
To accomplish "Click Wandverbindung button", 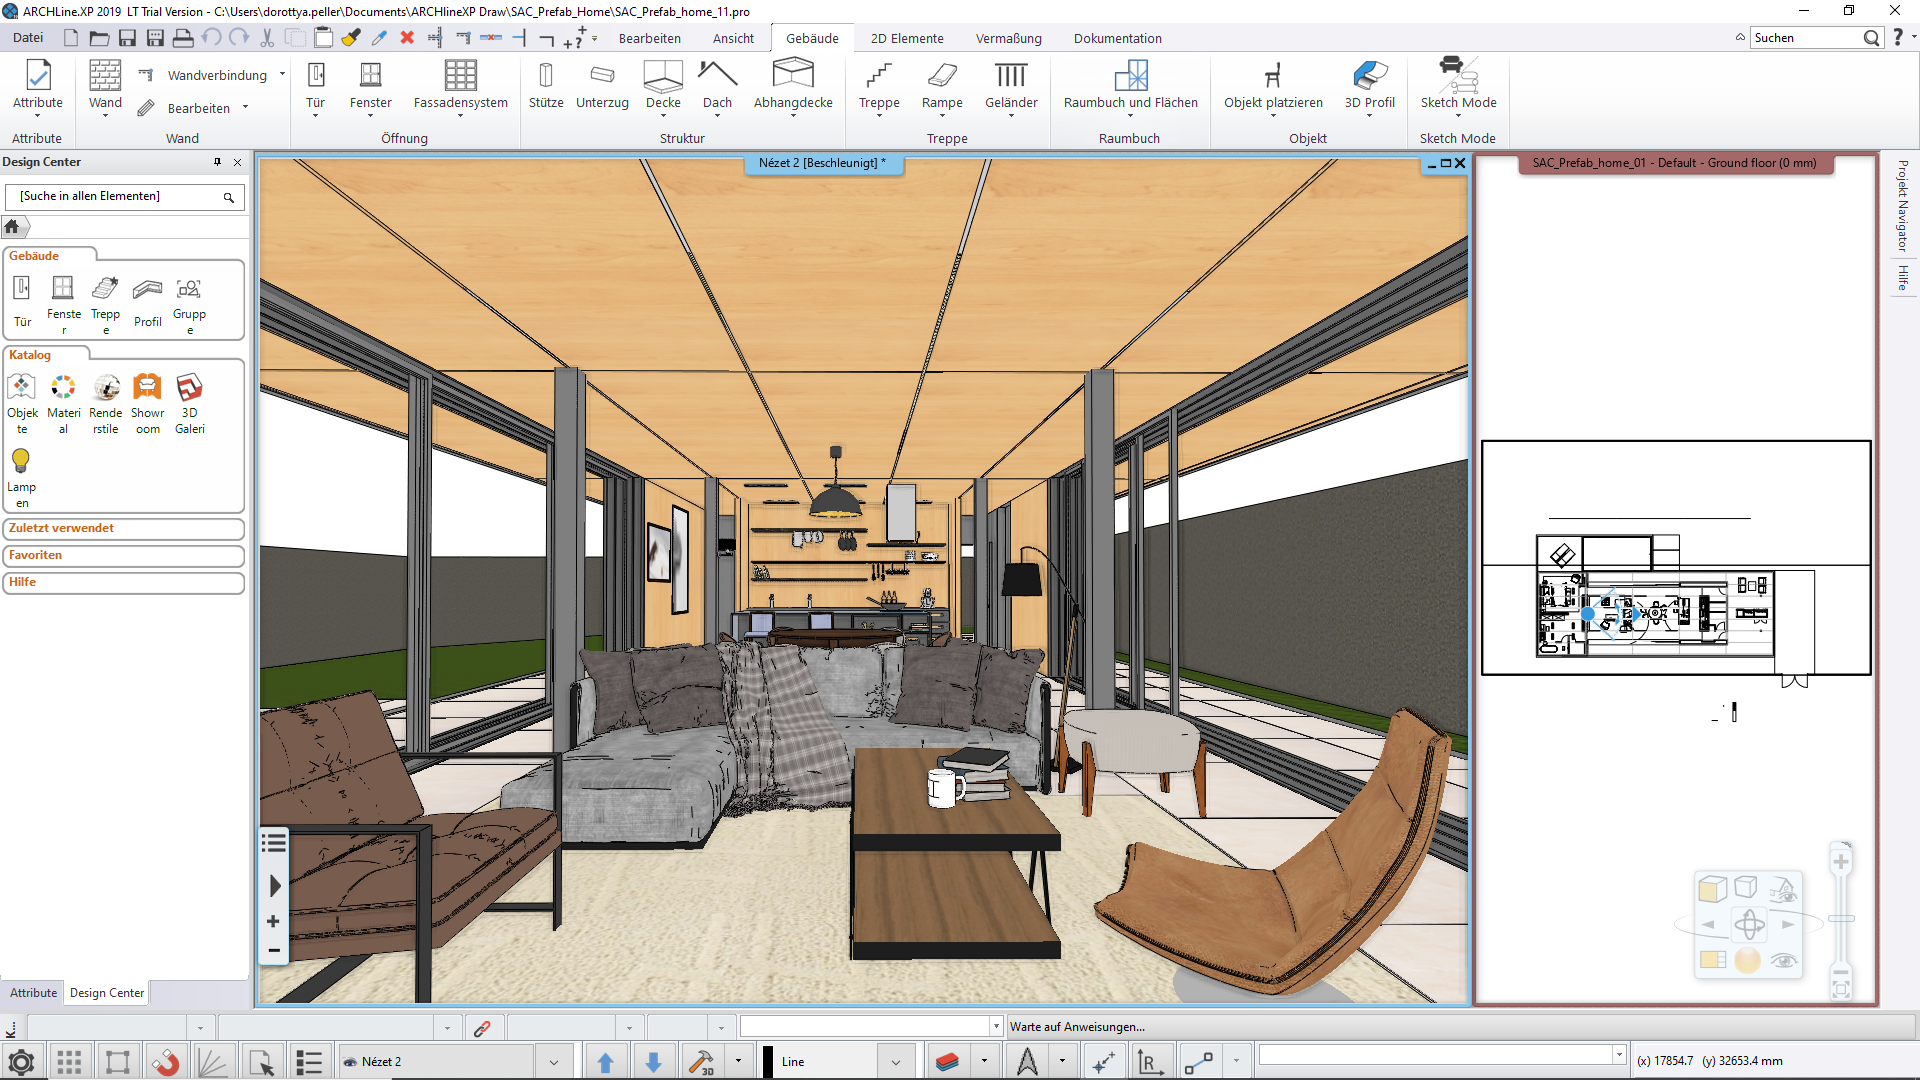I will 216,75.
